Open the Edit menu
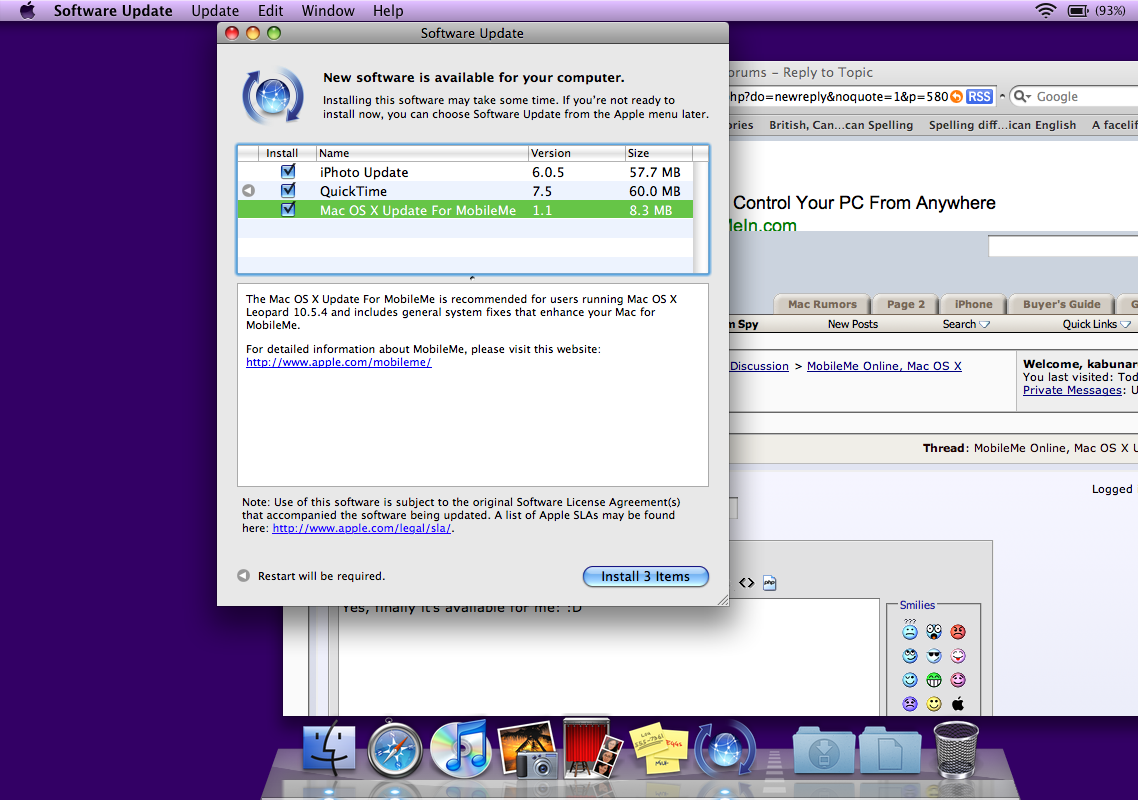Viewport: 1138px width, 800px height. coord(270,11)
